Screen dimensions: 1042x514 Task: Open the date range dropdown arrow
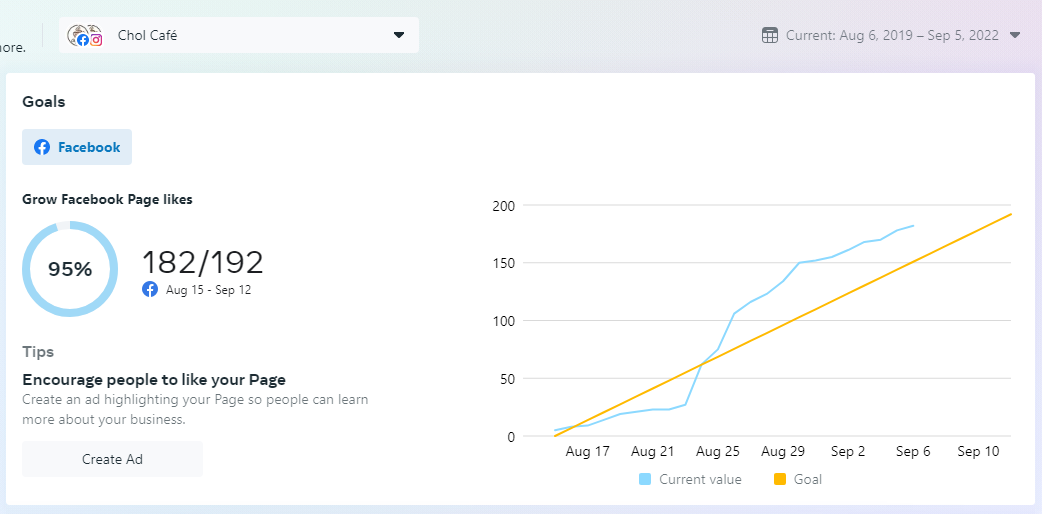(1015, 35)
